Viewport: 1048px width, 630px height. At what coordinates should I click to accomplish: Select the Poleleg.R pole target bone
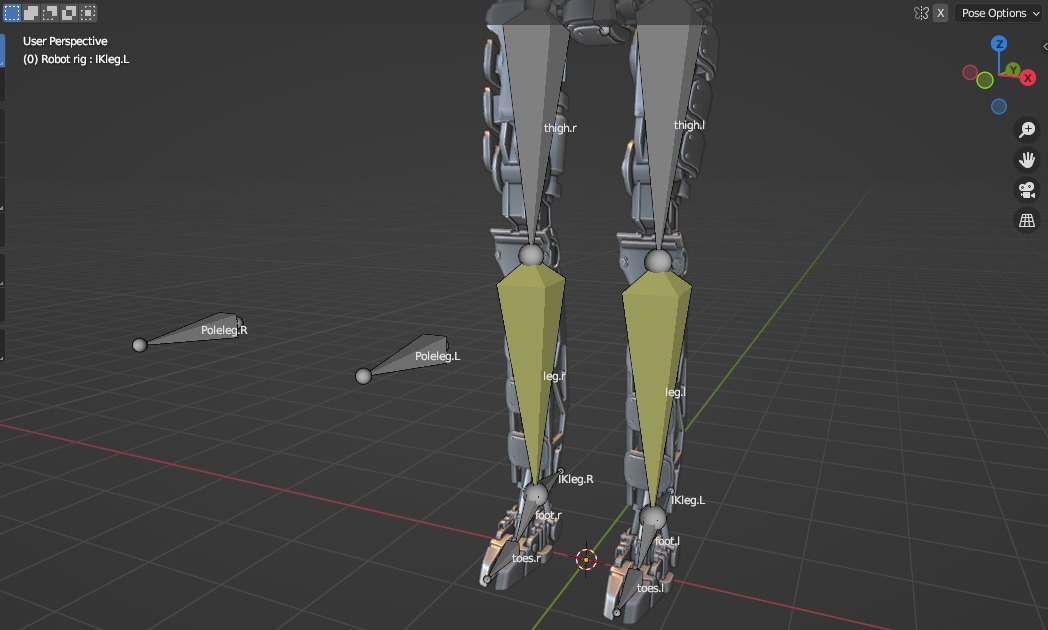(194, 329)
